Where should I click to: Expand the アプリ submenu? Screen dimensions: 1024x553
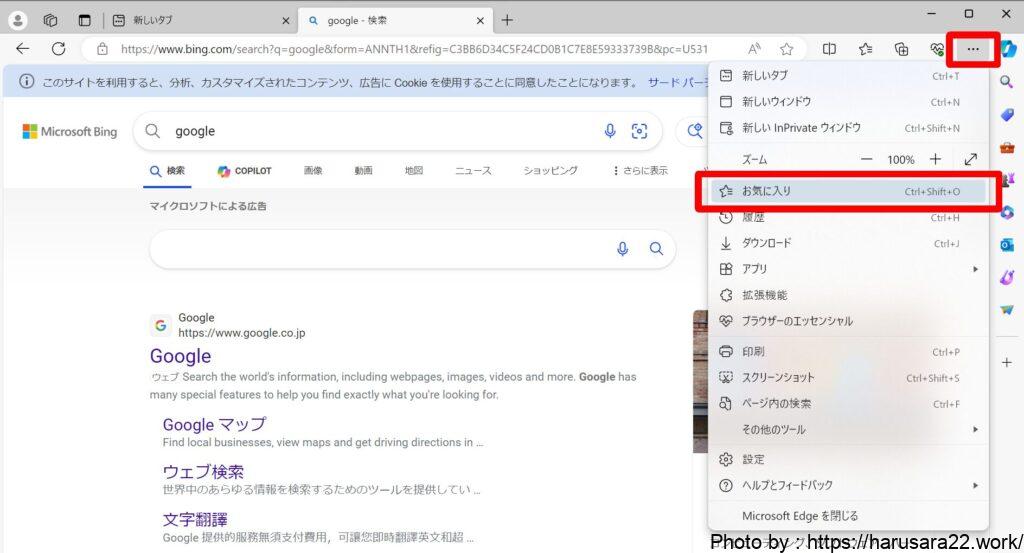(x=846, y=269)
